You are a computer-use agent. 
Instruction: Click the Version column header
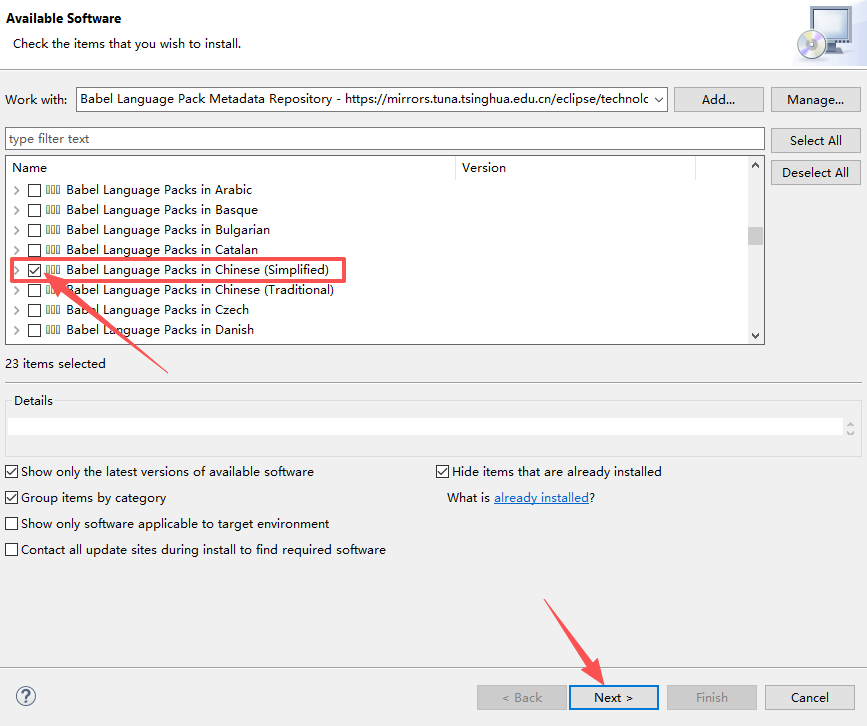[575, 168]
